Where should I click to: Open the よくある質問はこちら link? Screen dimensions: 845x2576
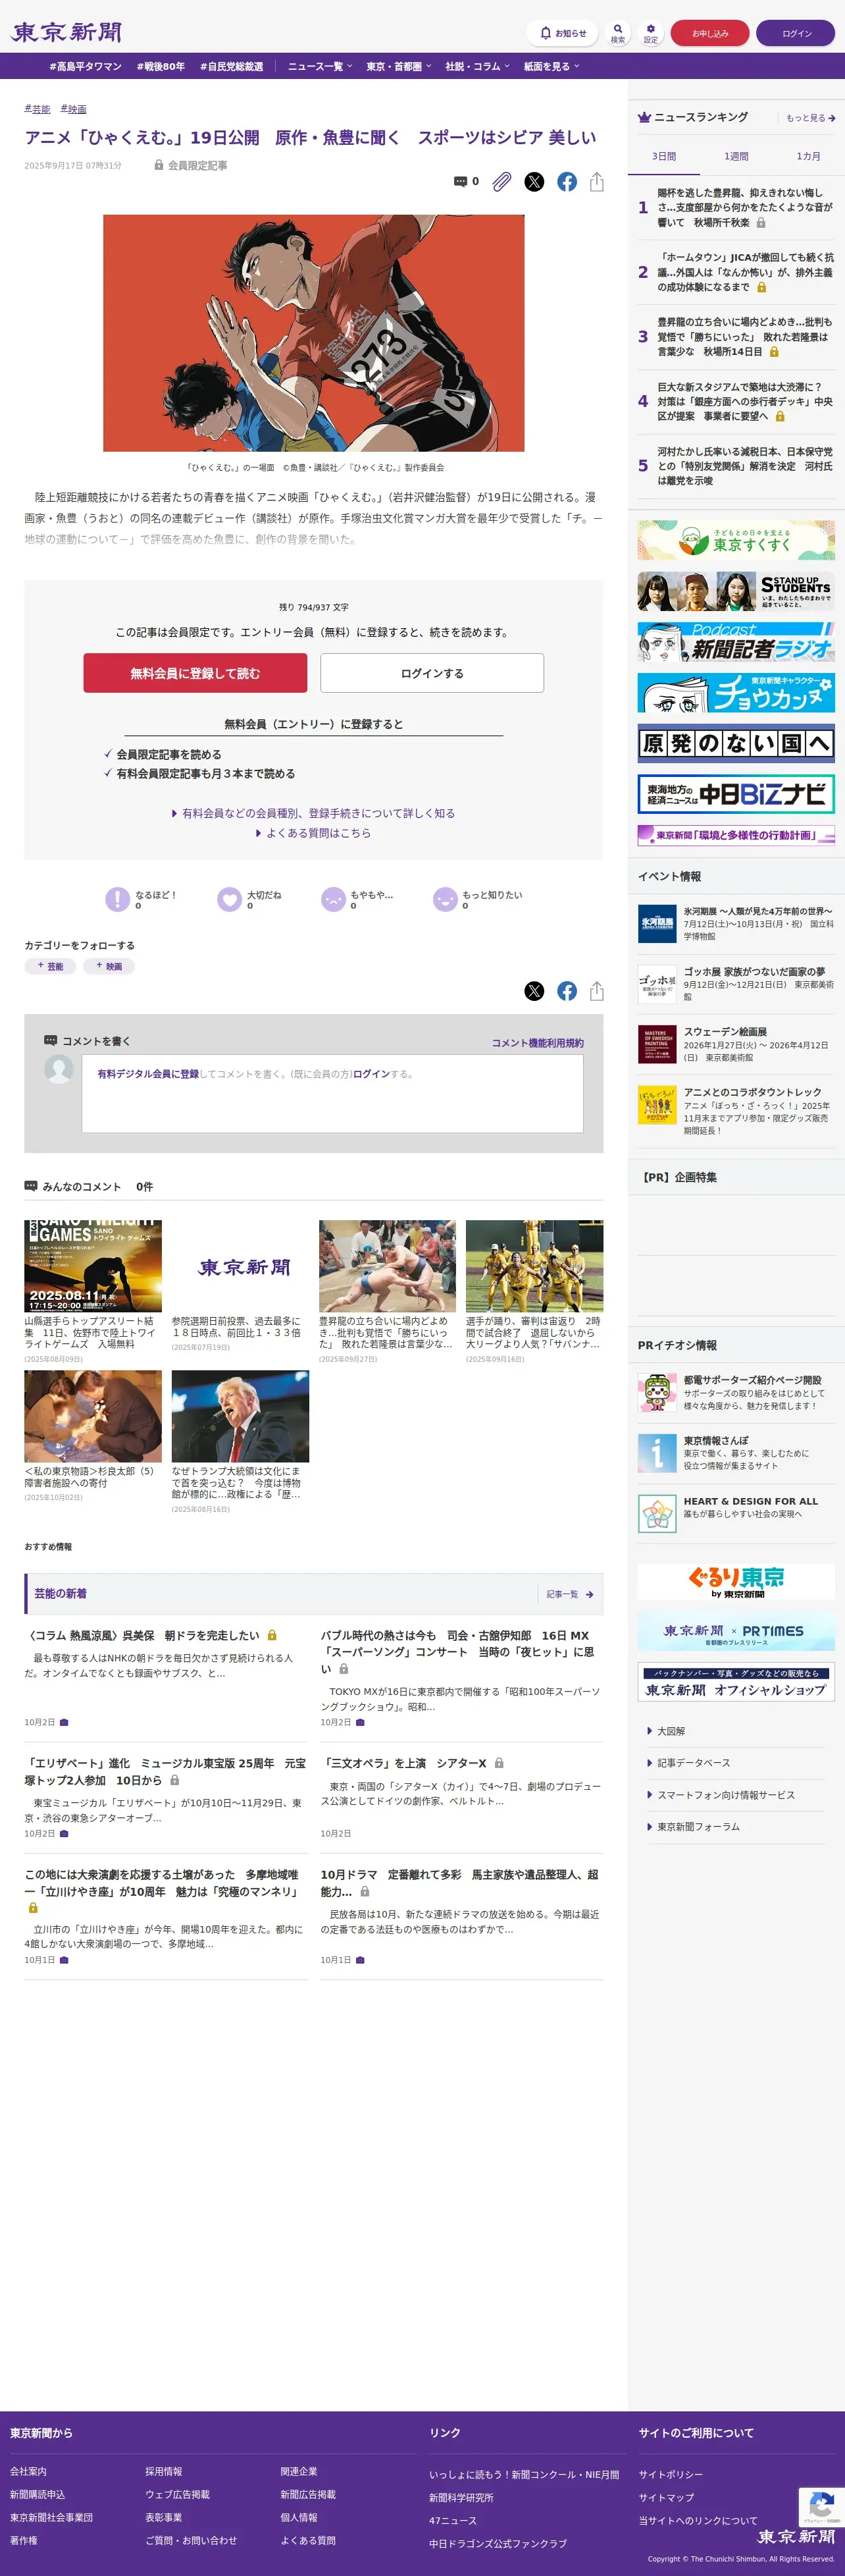coord(313,833)
